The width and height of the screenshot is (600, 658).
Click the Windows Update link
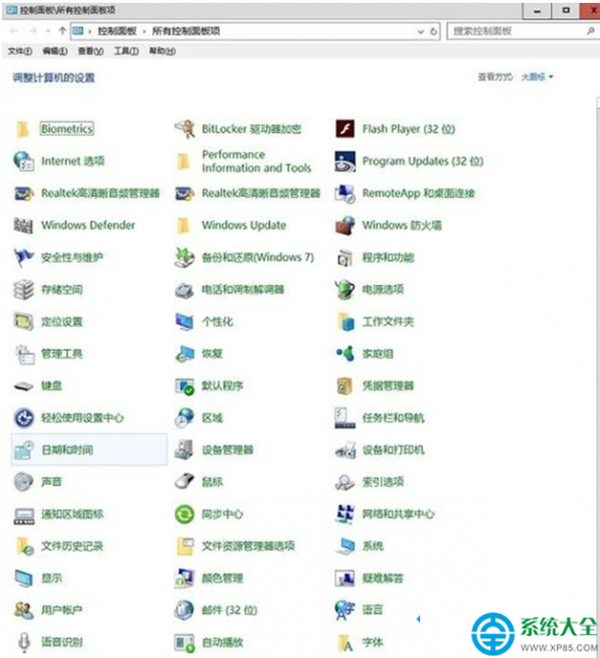coord(244,225)
